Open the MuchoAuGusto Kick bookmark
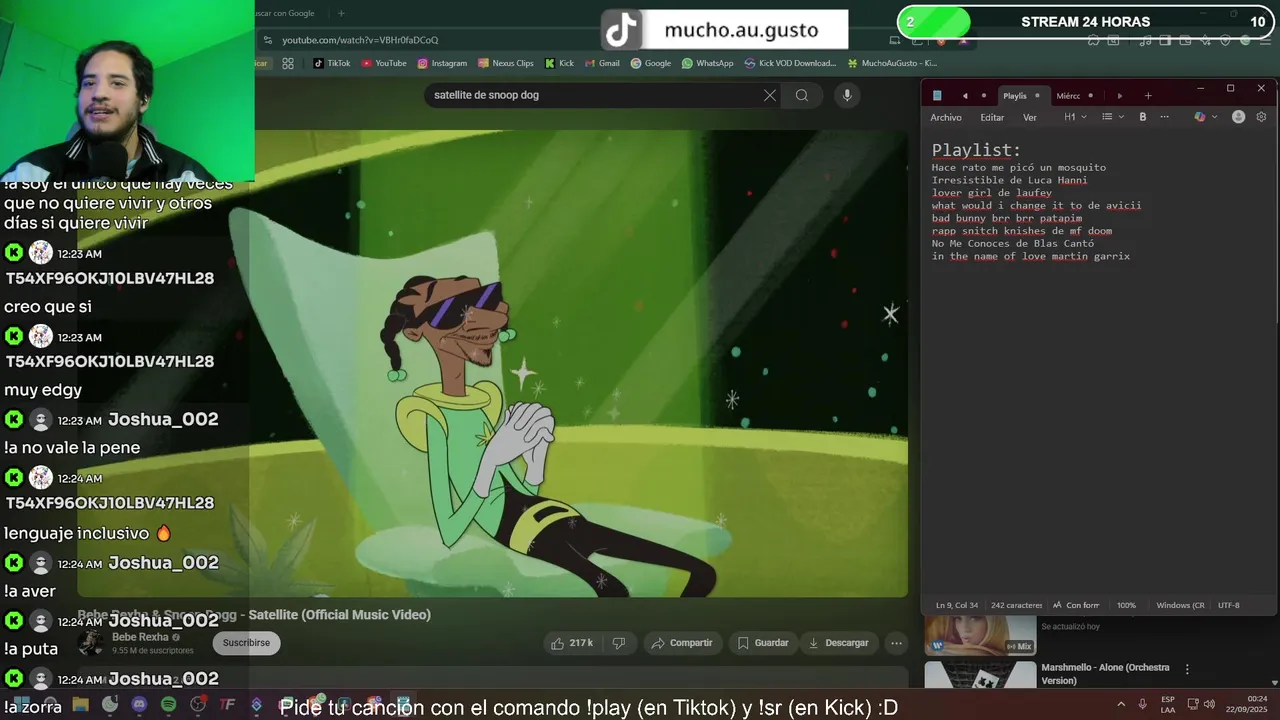This screenshot has height=720, width=1280. point(892,63)
